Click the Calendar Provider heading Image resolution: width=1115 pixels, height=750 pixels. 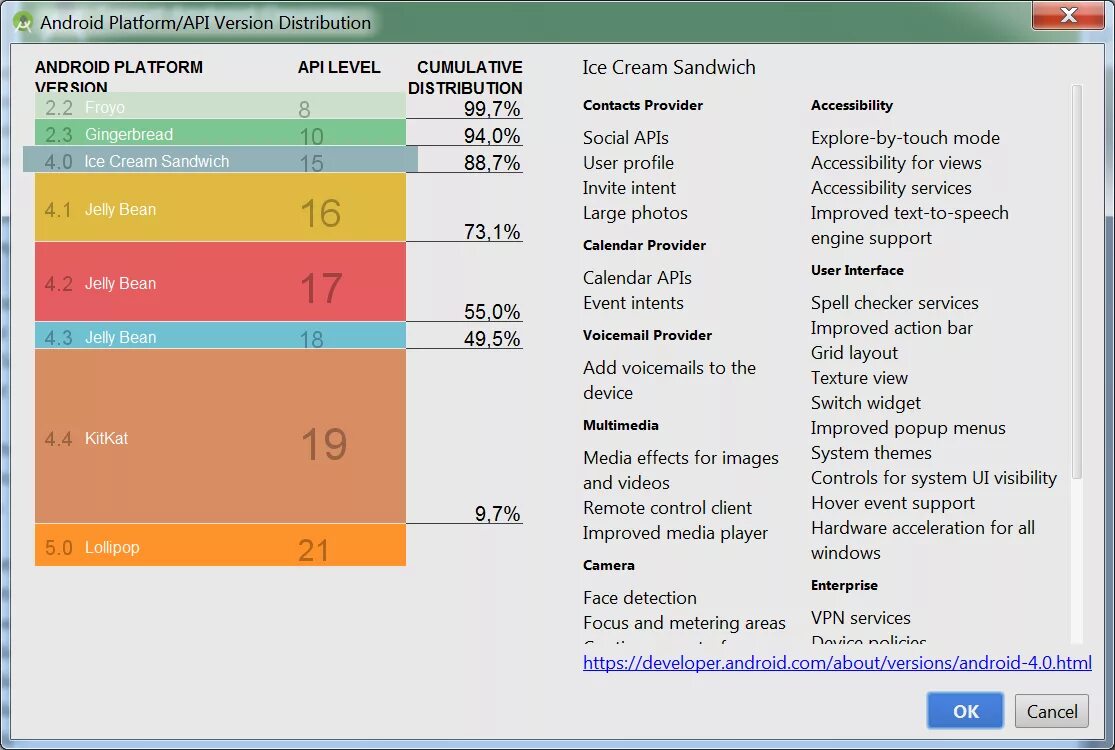click(x=644, y=245)
